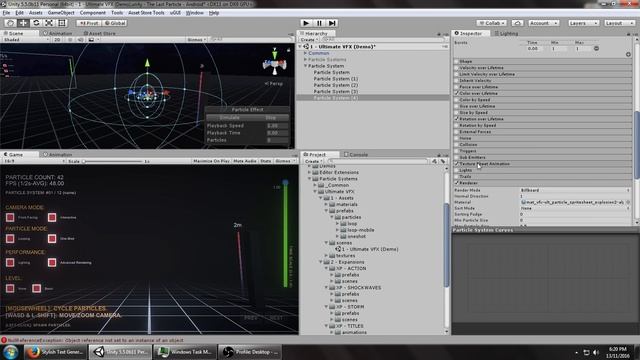
Task: Click Mute Audio in Game view
Action: pyautogui.click(x=245, y=161)
